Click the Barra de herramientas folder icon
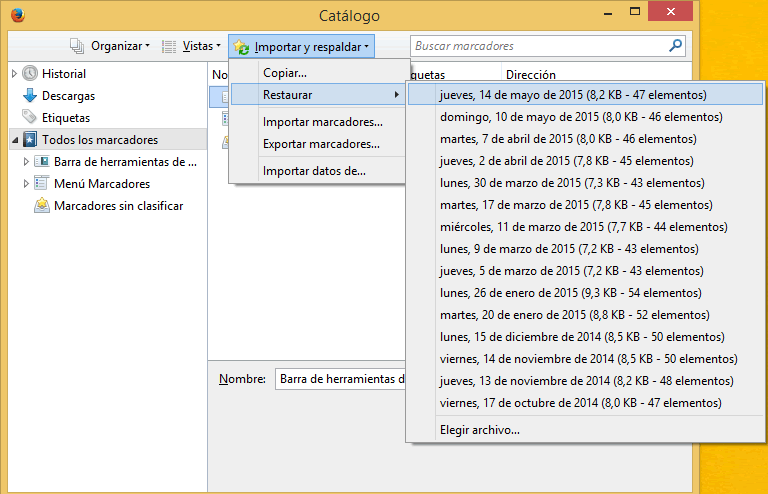Screen dimensions: 768x494 click(x=42, y=162)
